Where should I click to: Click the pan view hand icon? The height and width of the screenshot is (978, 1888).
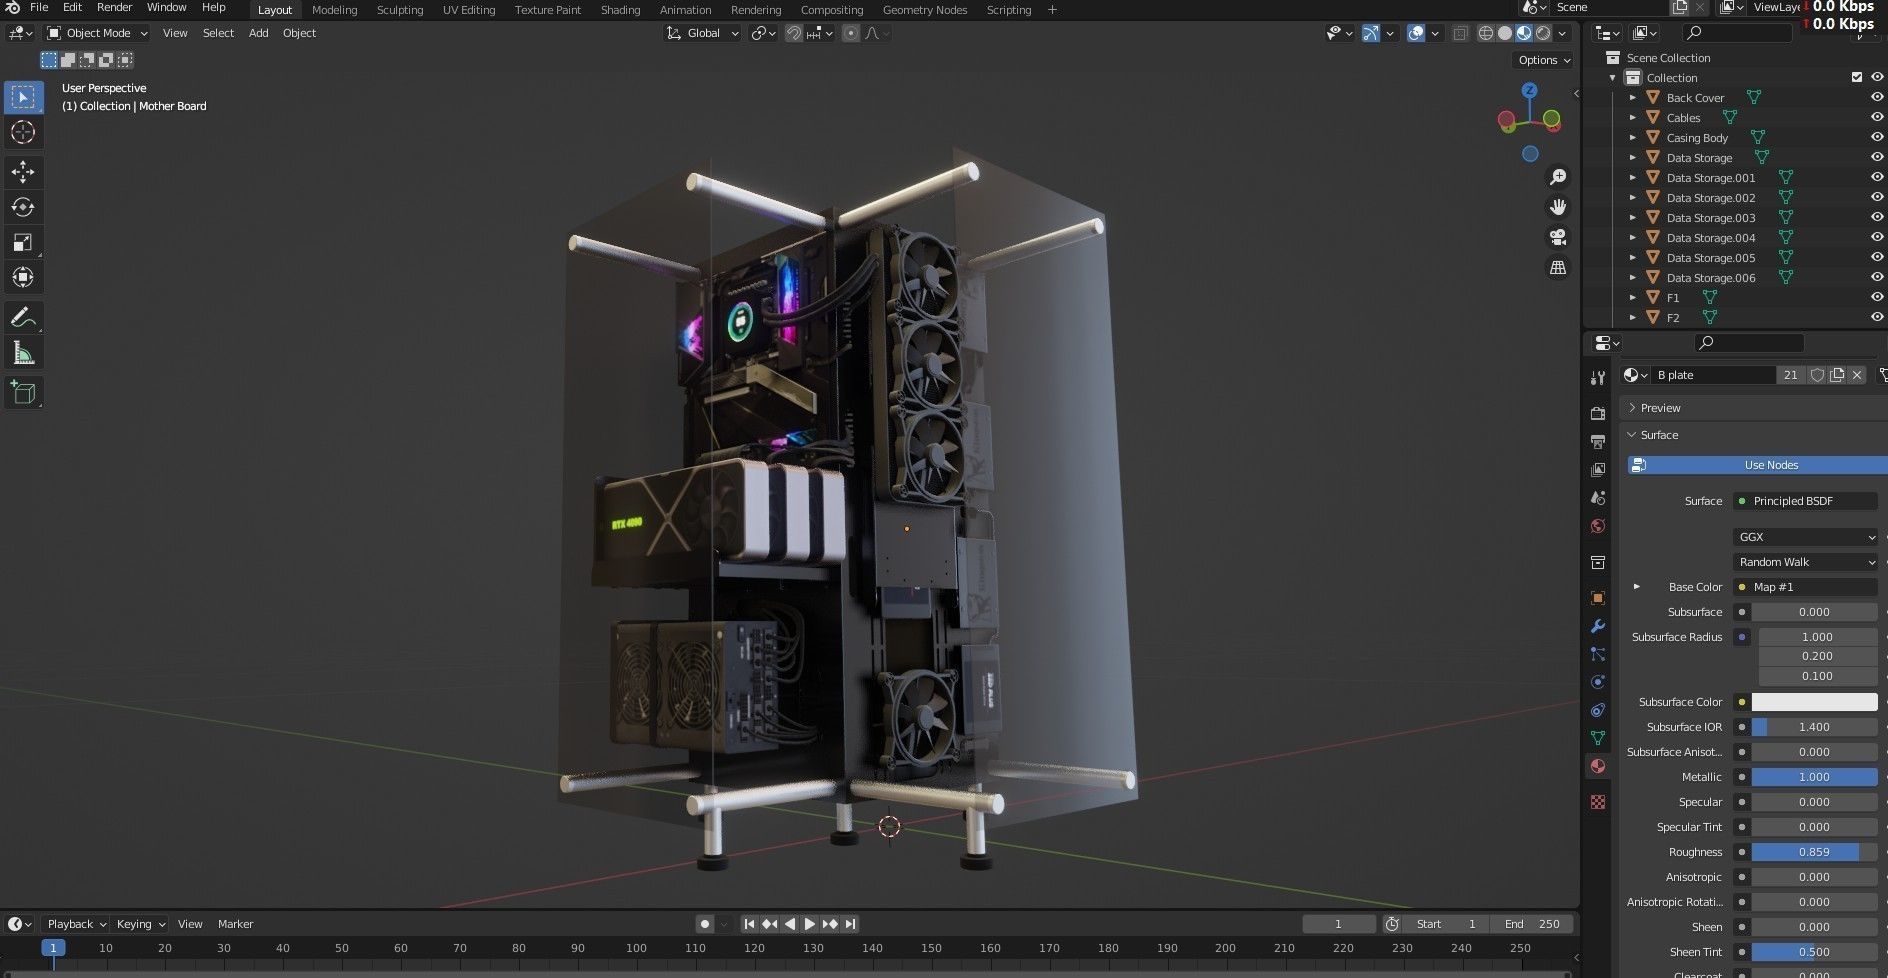[x=1558, y=207]
